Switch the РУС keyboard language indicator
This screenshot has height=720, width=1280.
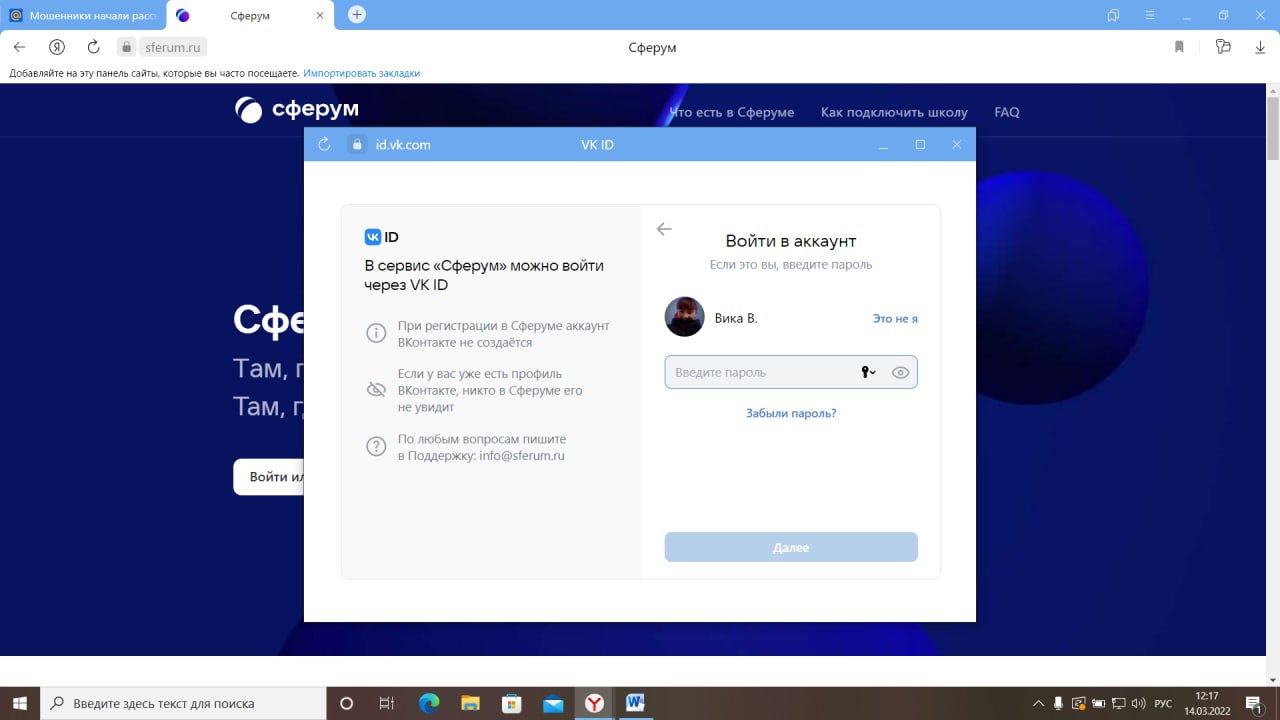(1163, 703)
